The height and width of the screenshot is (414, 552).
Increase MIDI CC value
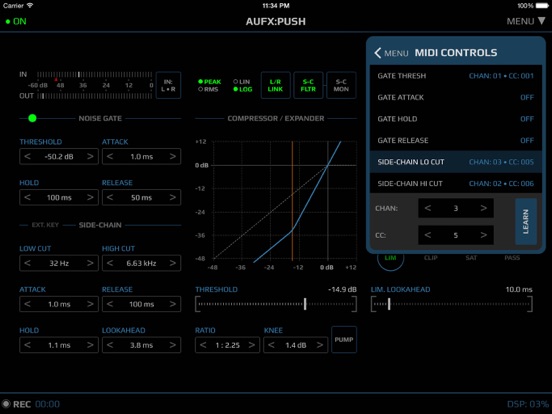point(484,235)
